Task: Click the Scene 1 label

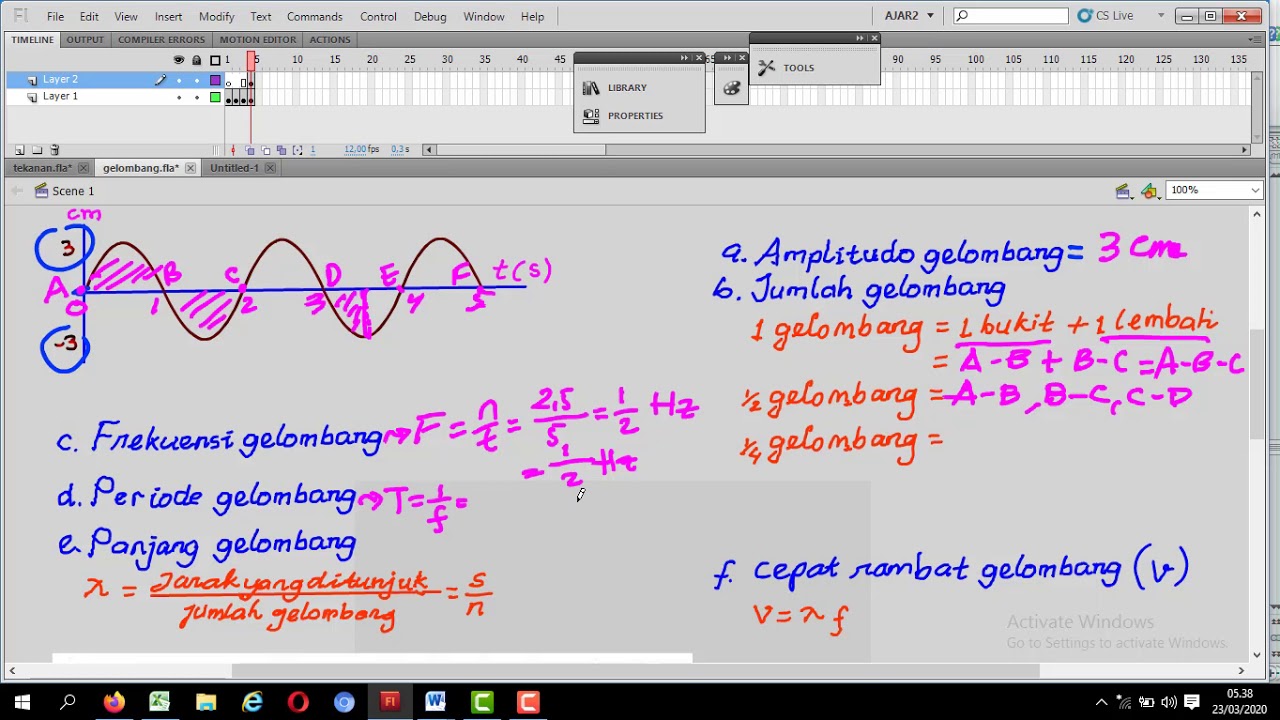Action: (x=73, y=191)
